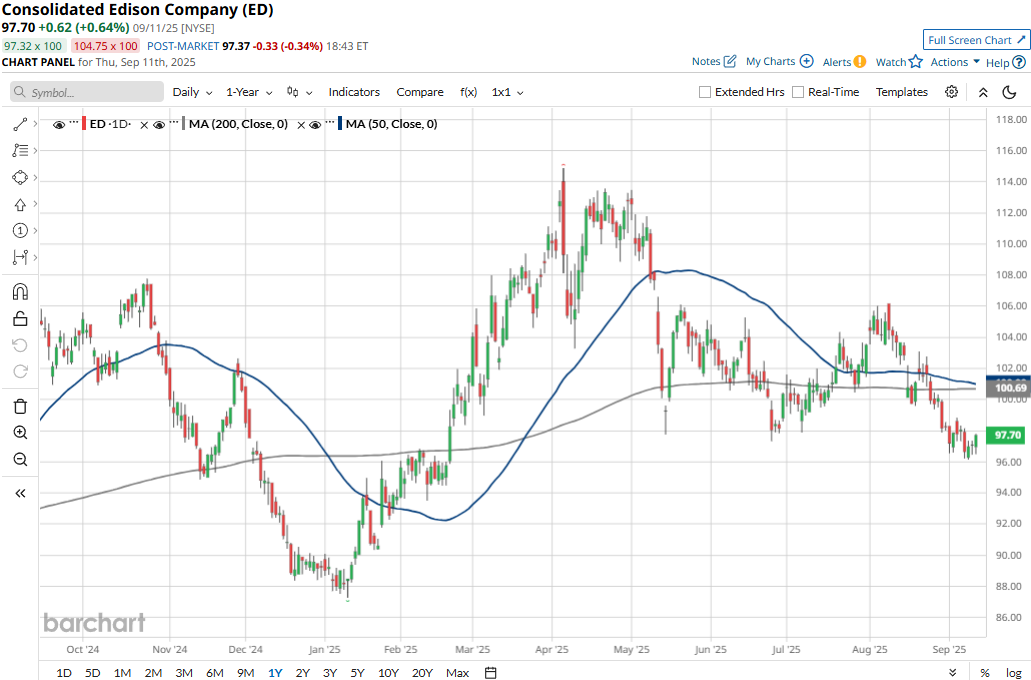Open the f(x) expressions tool
The image size is (1031, 680).
[x=468, y=92]
